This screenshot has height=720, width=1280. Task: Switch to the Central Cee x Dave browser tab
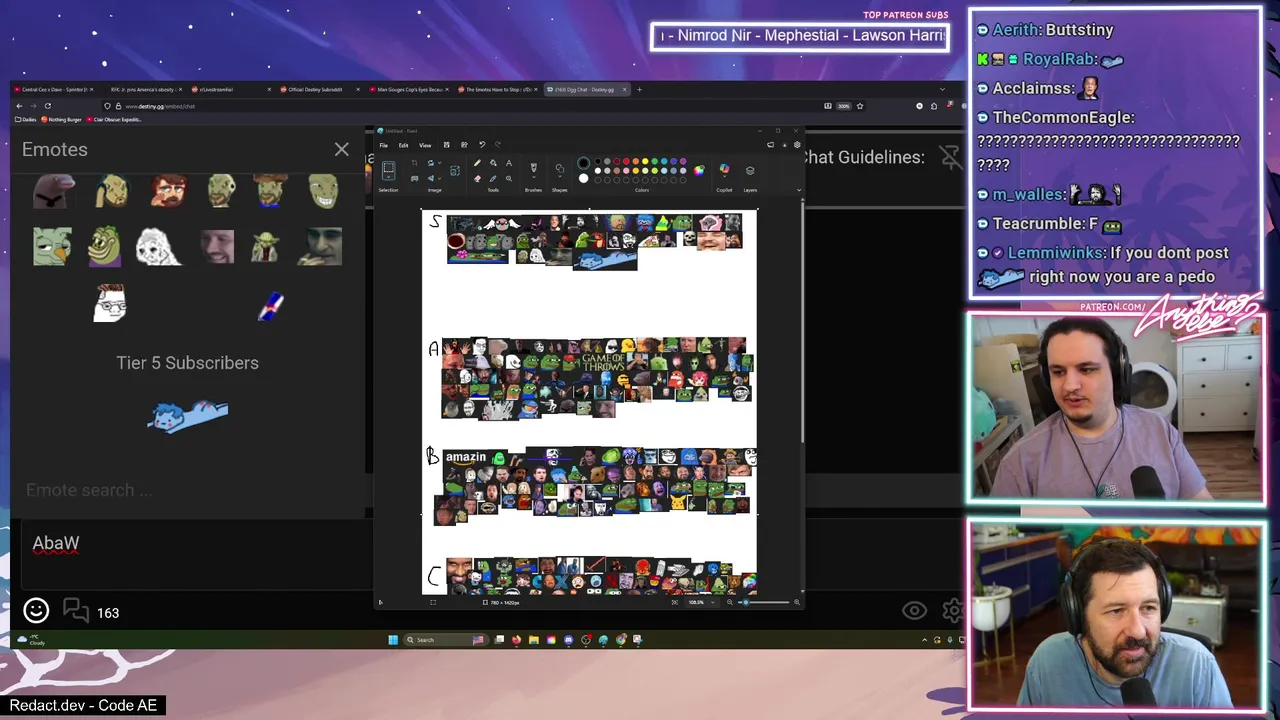pyautogui.click(x=51, y=89)
